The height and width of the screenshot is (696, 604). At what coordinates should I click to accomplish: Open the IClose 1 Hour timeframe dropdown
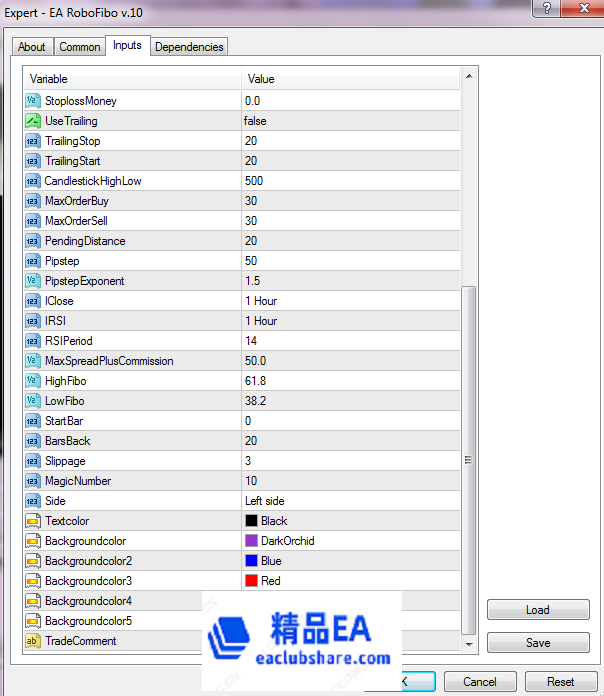point(350,301)
